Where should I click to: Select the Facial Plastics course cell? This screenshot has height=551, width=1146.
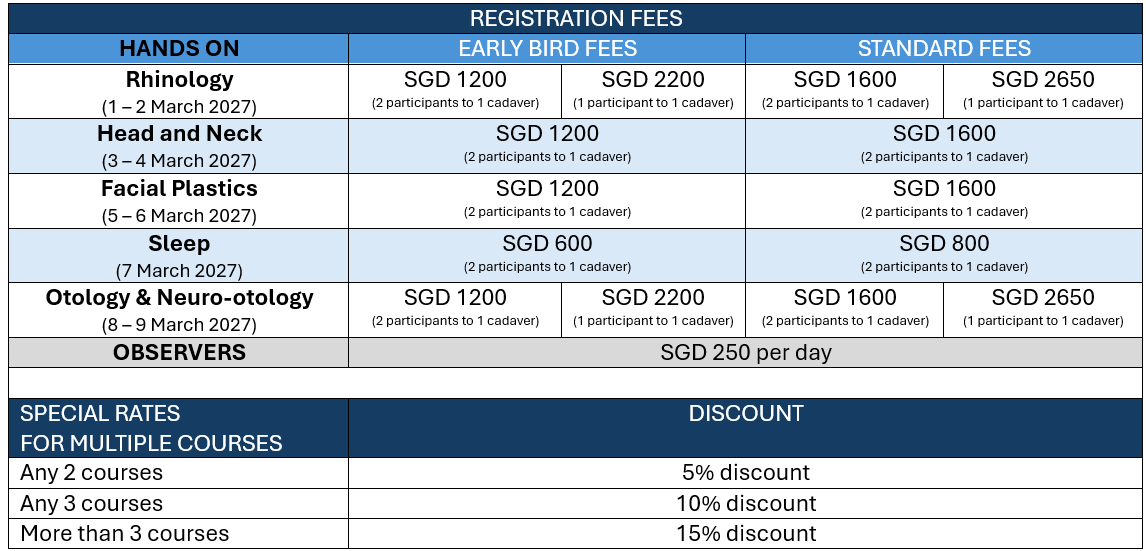[x=179, y=201]
